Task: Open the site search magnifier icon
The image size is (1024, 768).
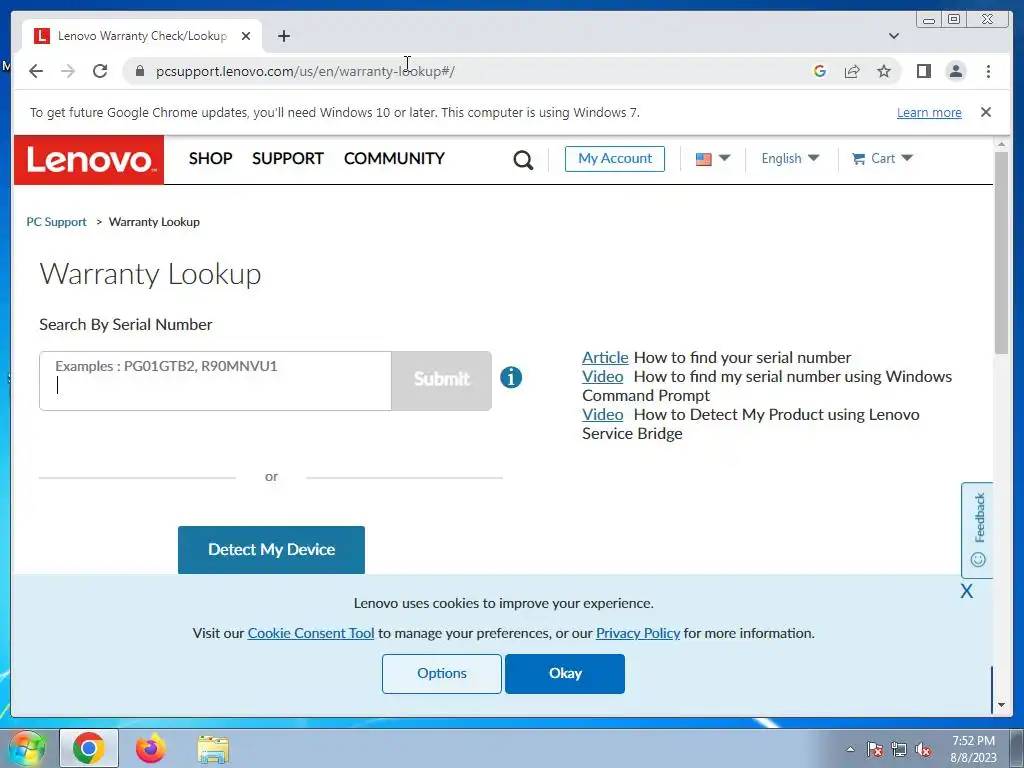Action: pos(523,159)
